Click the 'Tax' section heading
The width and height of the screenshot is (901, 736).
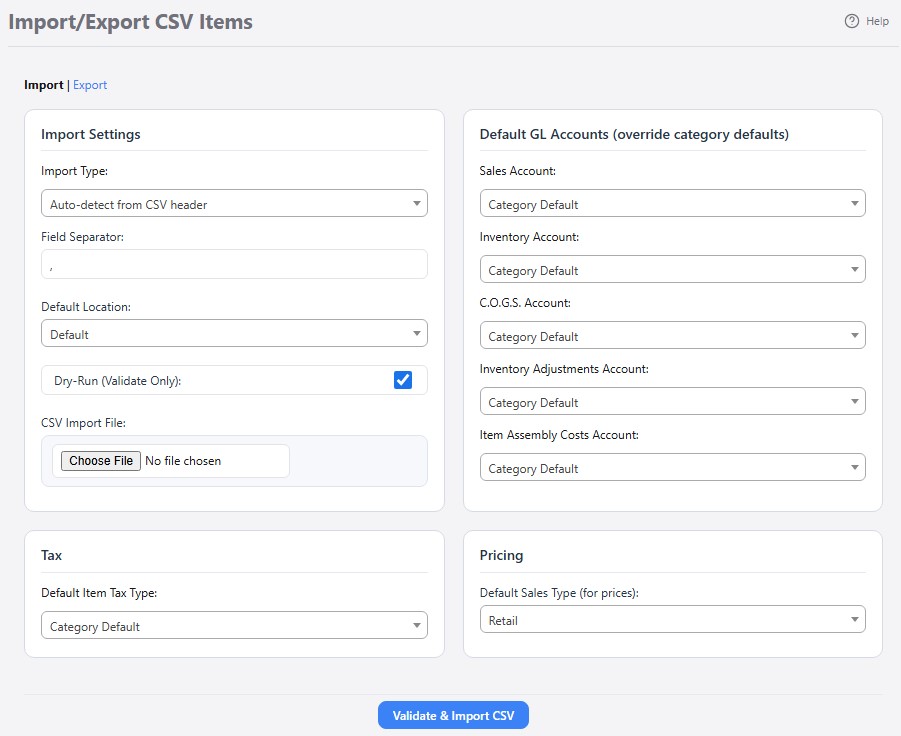(x=51, y=556)
